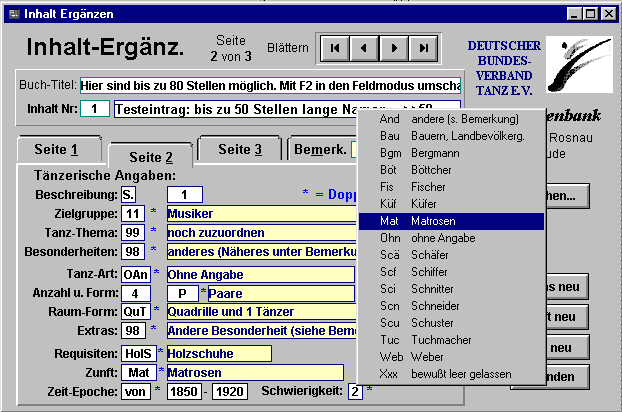The width and height of the screenshot is (622, 412).
Task: Go to previous page arrow button
Action: 364,48
